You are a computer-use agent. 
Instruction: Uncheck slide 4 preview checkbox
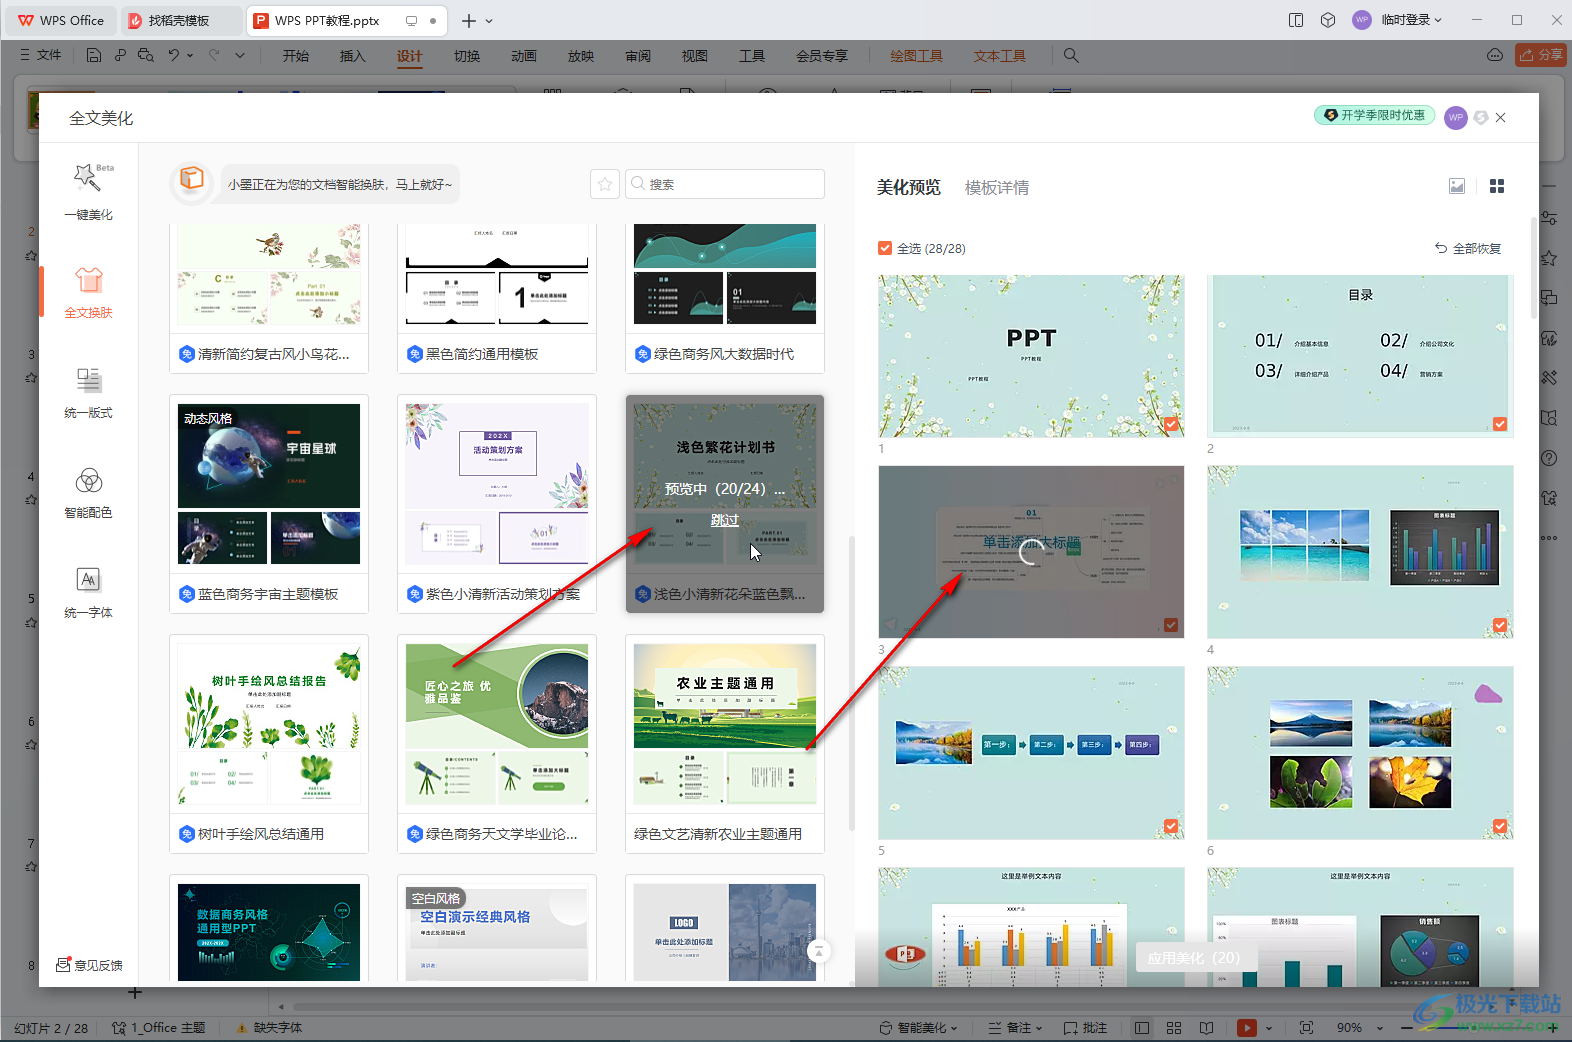click(x=1500, y=625)
